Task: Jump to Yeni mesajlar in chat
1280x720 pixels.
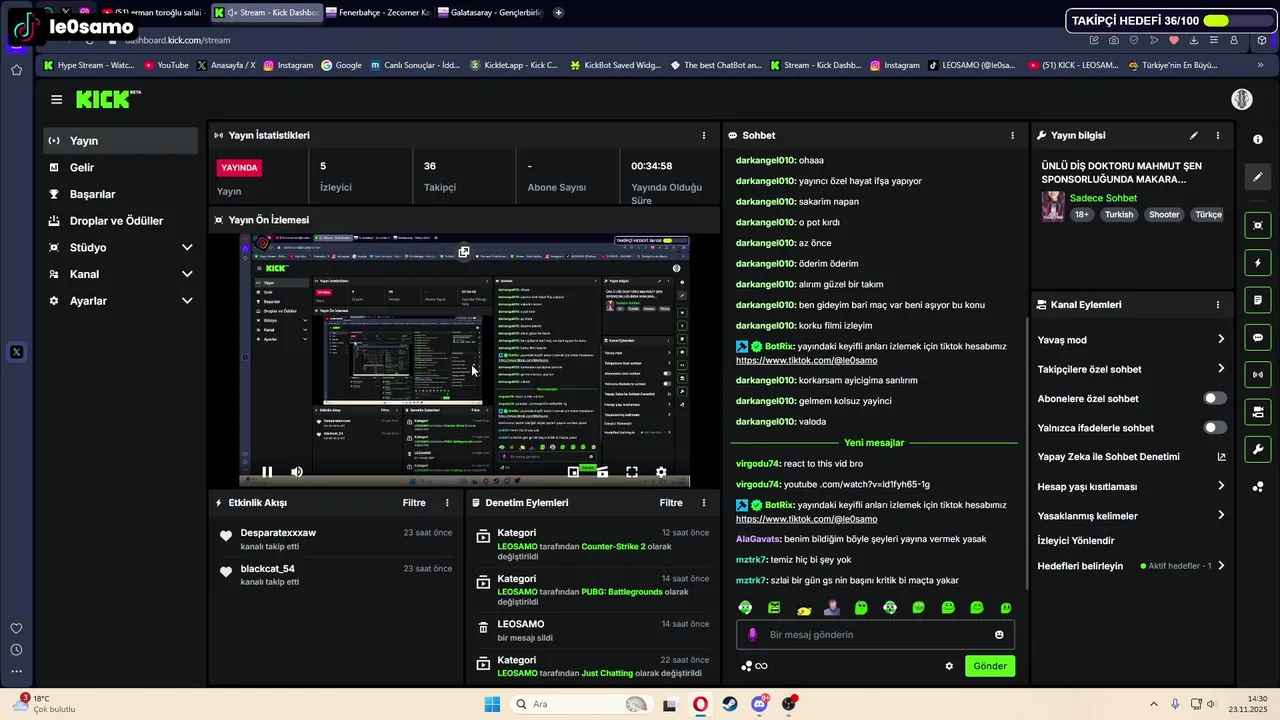Action: (x=873, y=443)
